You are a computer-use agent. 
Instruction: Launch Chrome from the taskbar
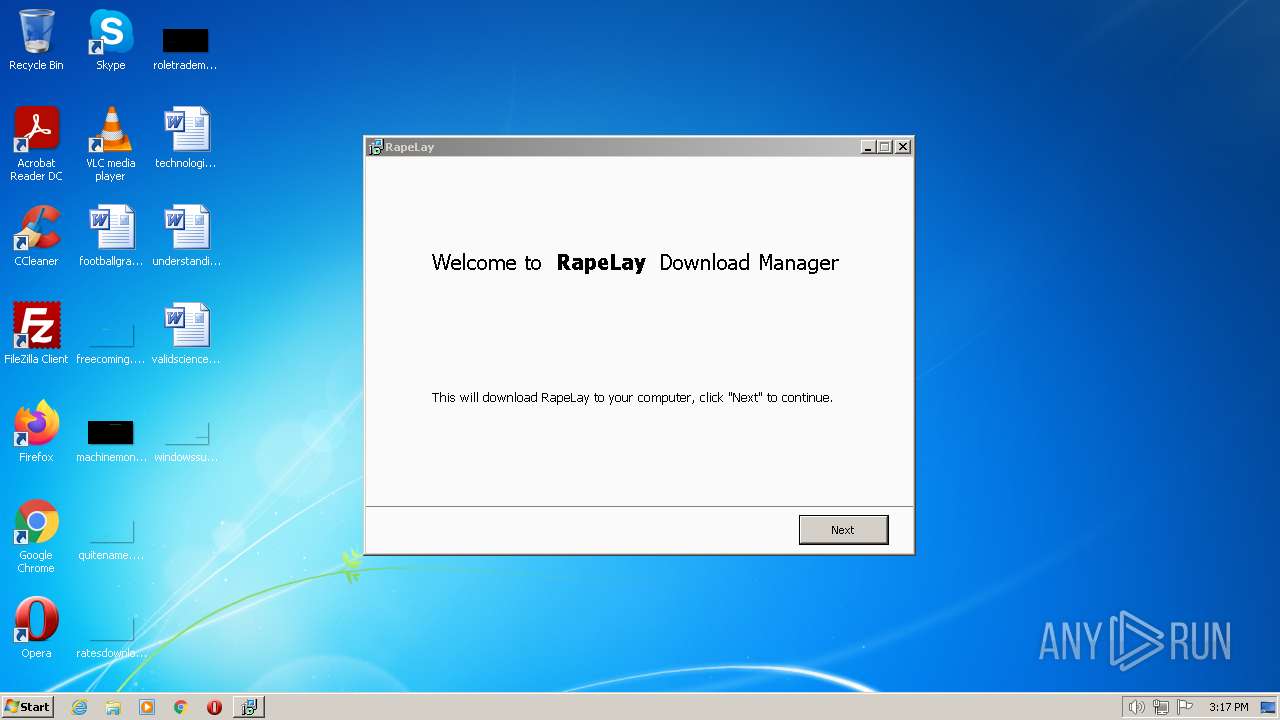coord(181,707)
